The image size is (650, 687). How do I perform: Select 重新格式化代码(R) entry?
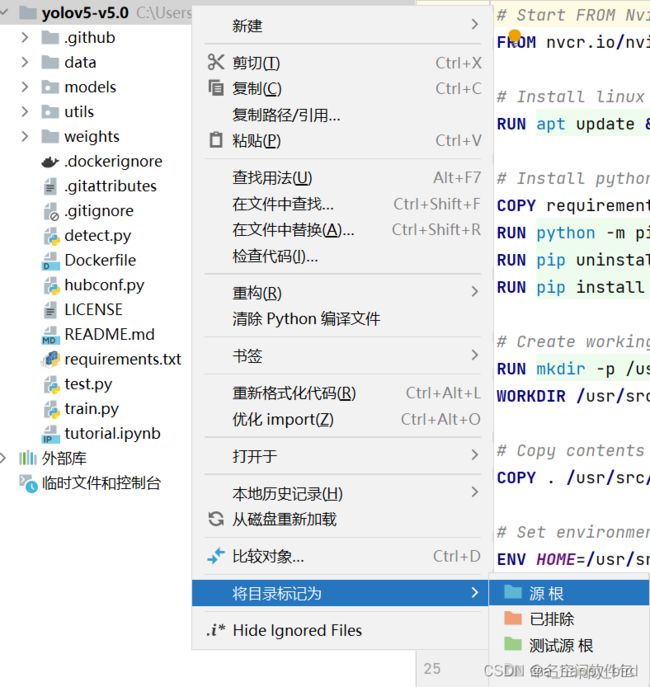[340, 393]
